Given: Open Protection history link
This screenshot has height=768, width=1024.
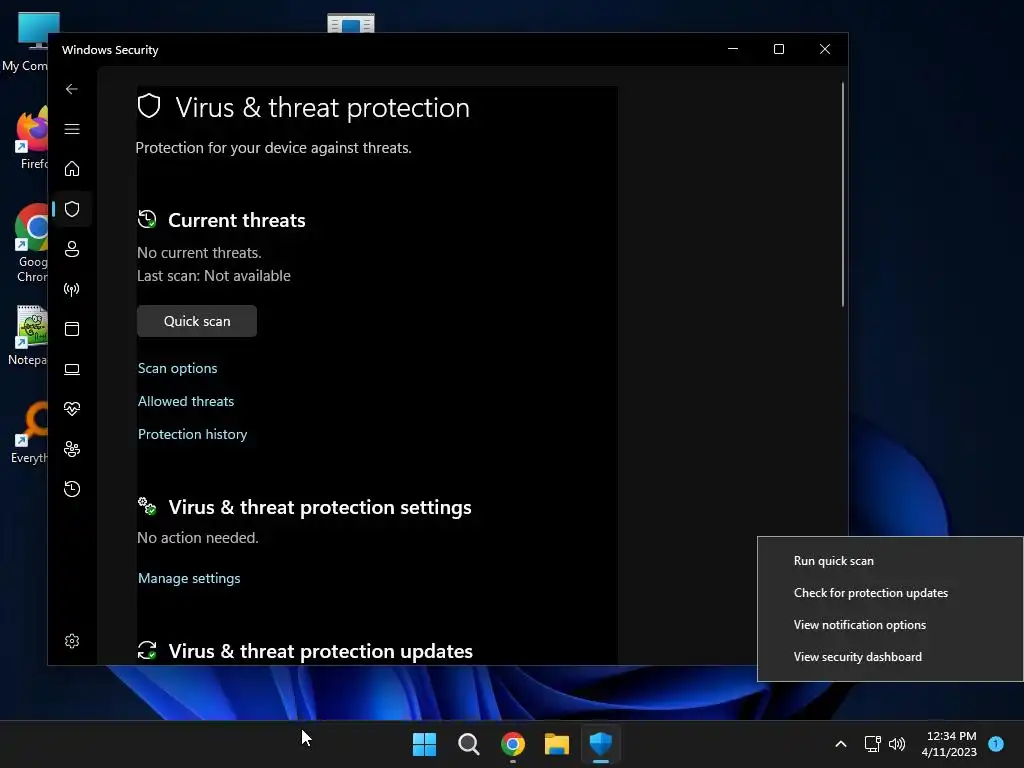Looking at the screenshot, I should point(193,434).
